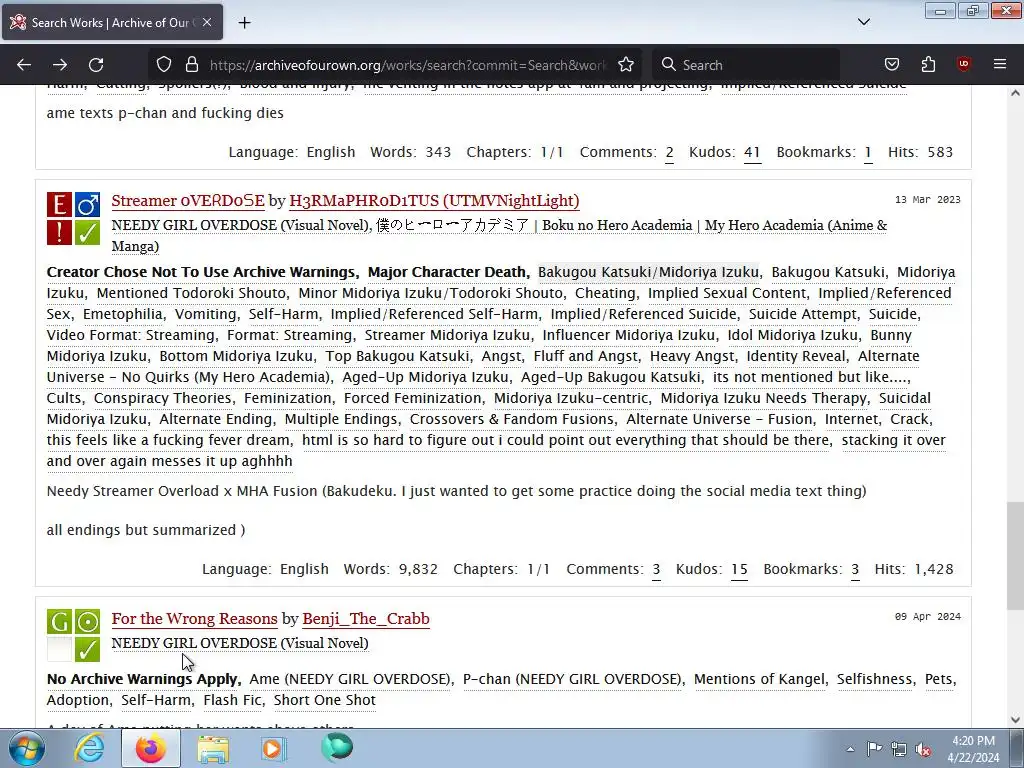The width and height of the screenshot is (1024, 768).
Task: Click the page vertical scrollbar thumb
Action: 1015,556
